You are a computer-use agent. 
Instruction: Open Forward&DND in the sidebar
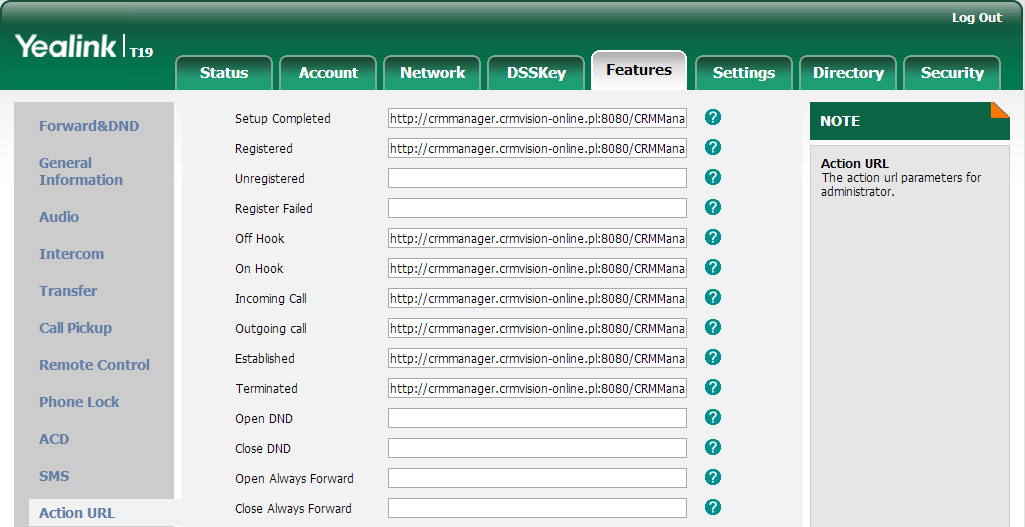click(89, 126)
